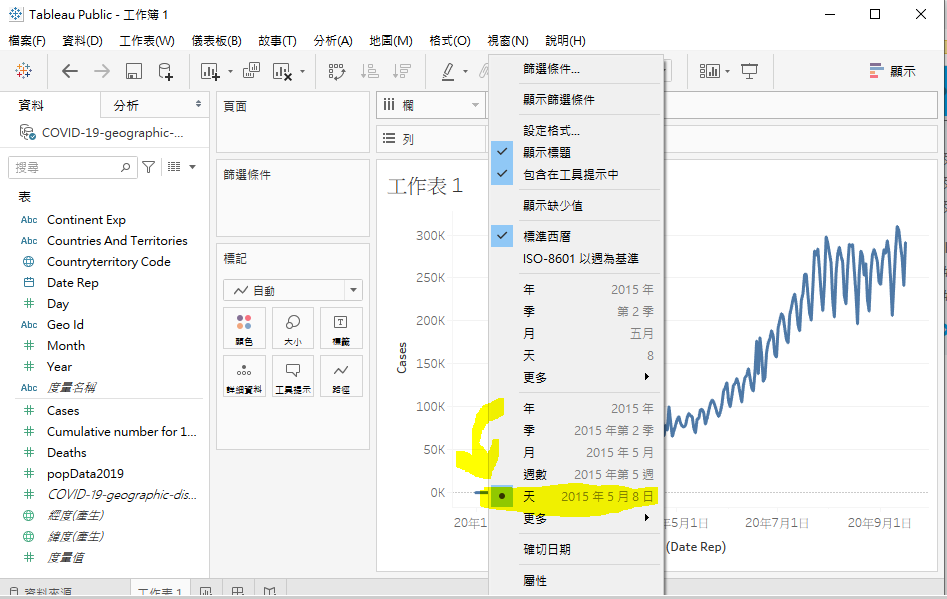Clear the sheet with chart-X icon
This screenshot has height=599, width=947.
(282, 71)
